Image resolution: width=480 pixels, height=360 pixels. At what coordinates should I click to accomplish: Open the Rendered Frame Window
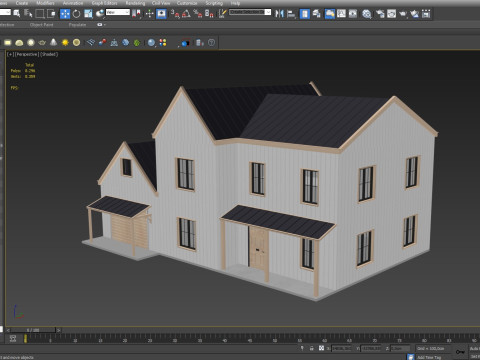click(391, 14)
